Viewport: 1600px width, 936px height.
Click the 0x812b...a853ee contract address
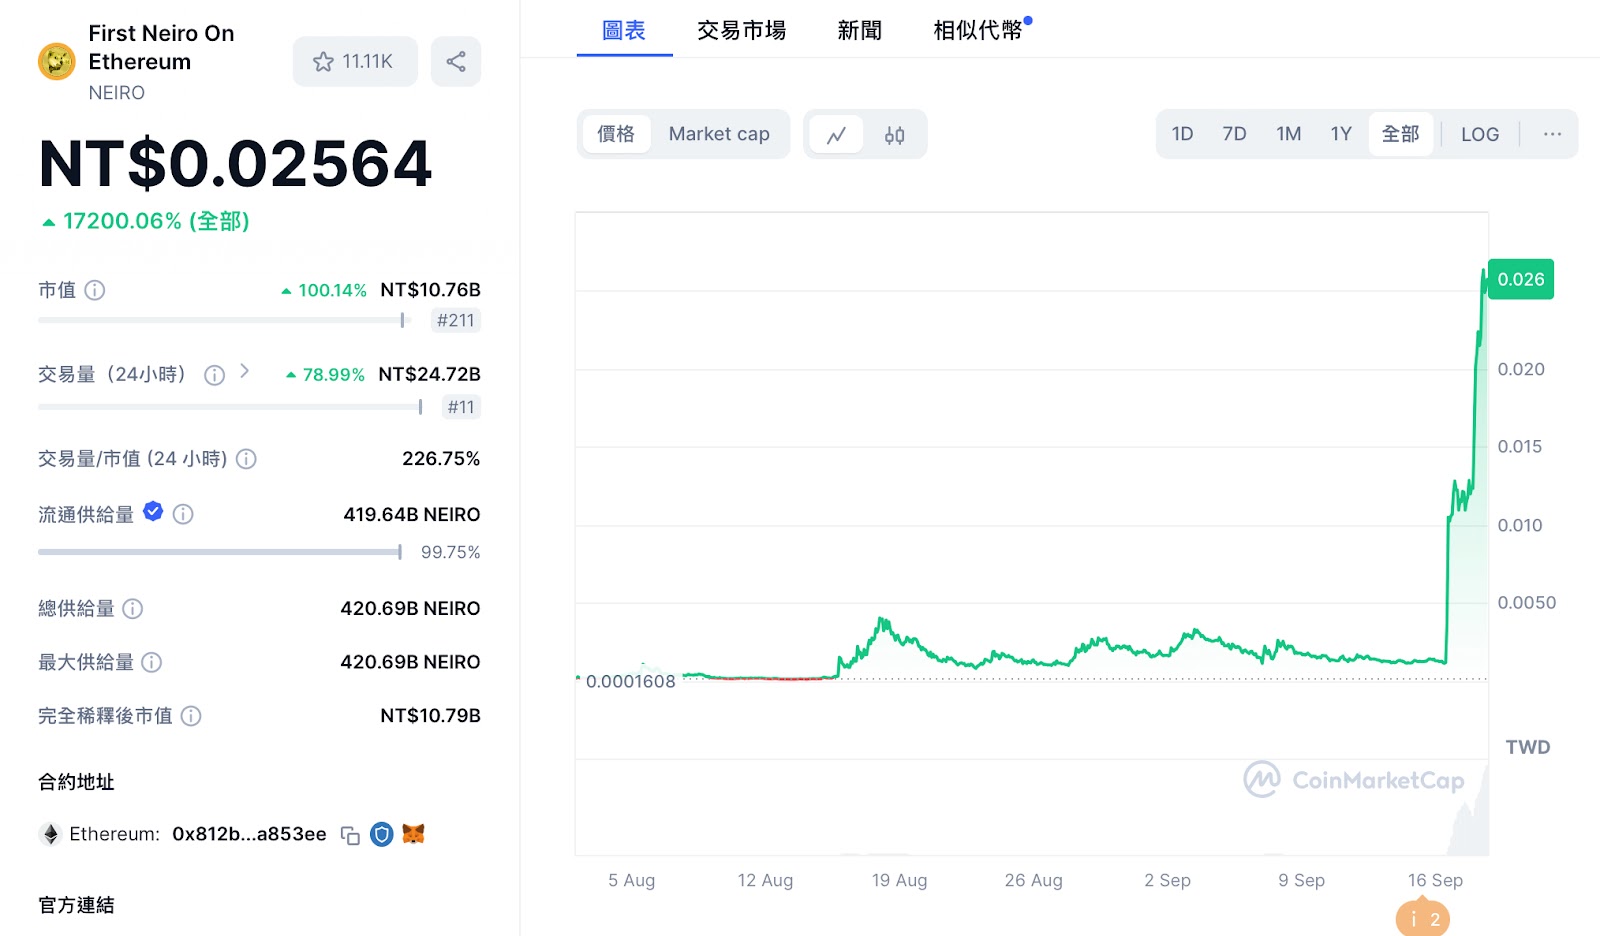click(x=249, y=834)
